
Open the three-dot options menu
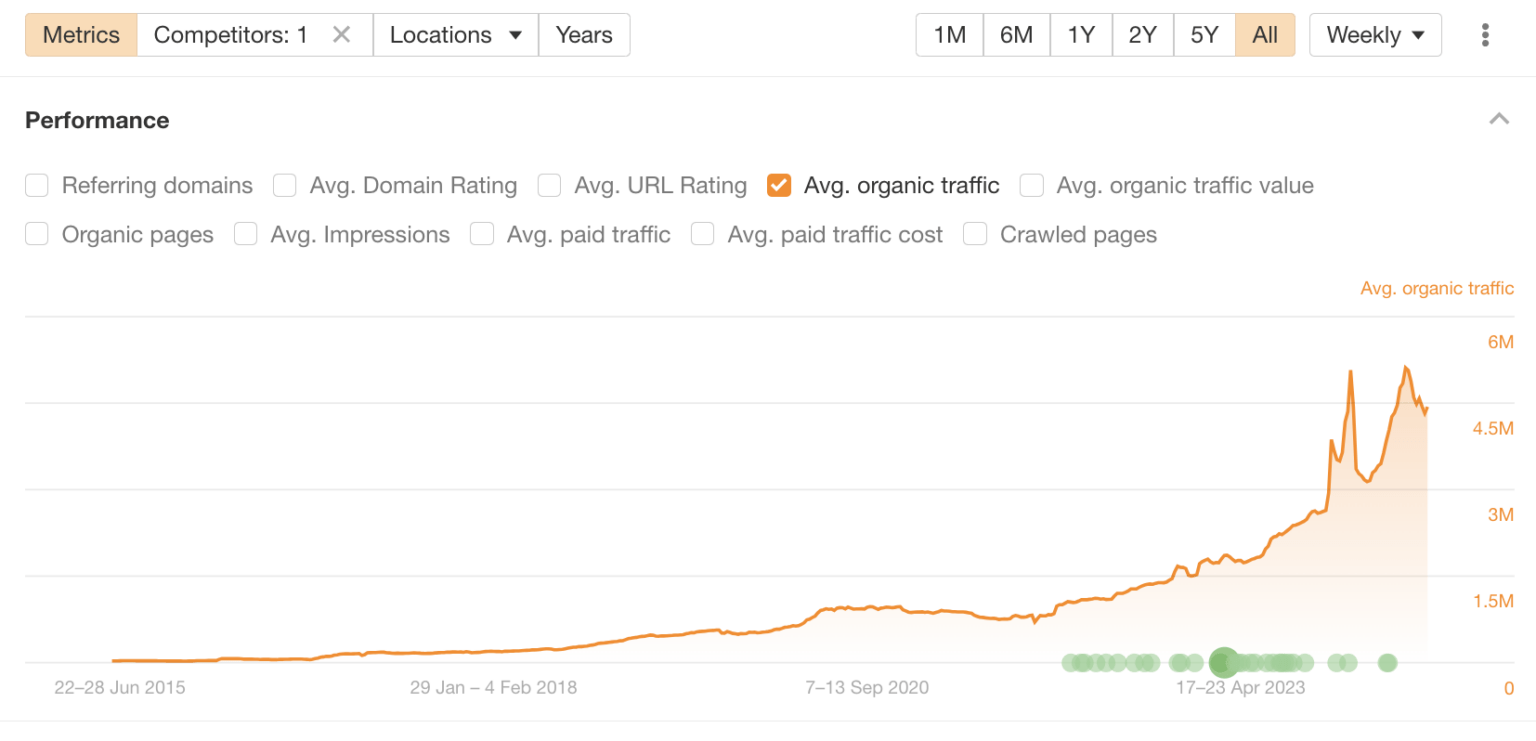[1484, 34]
